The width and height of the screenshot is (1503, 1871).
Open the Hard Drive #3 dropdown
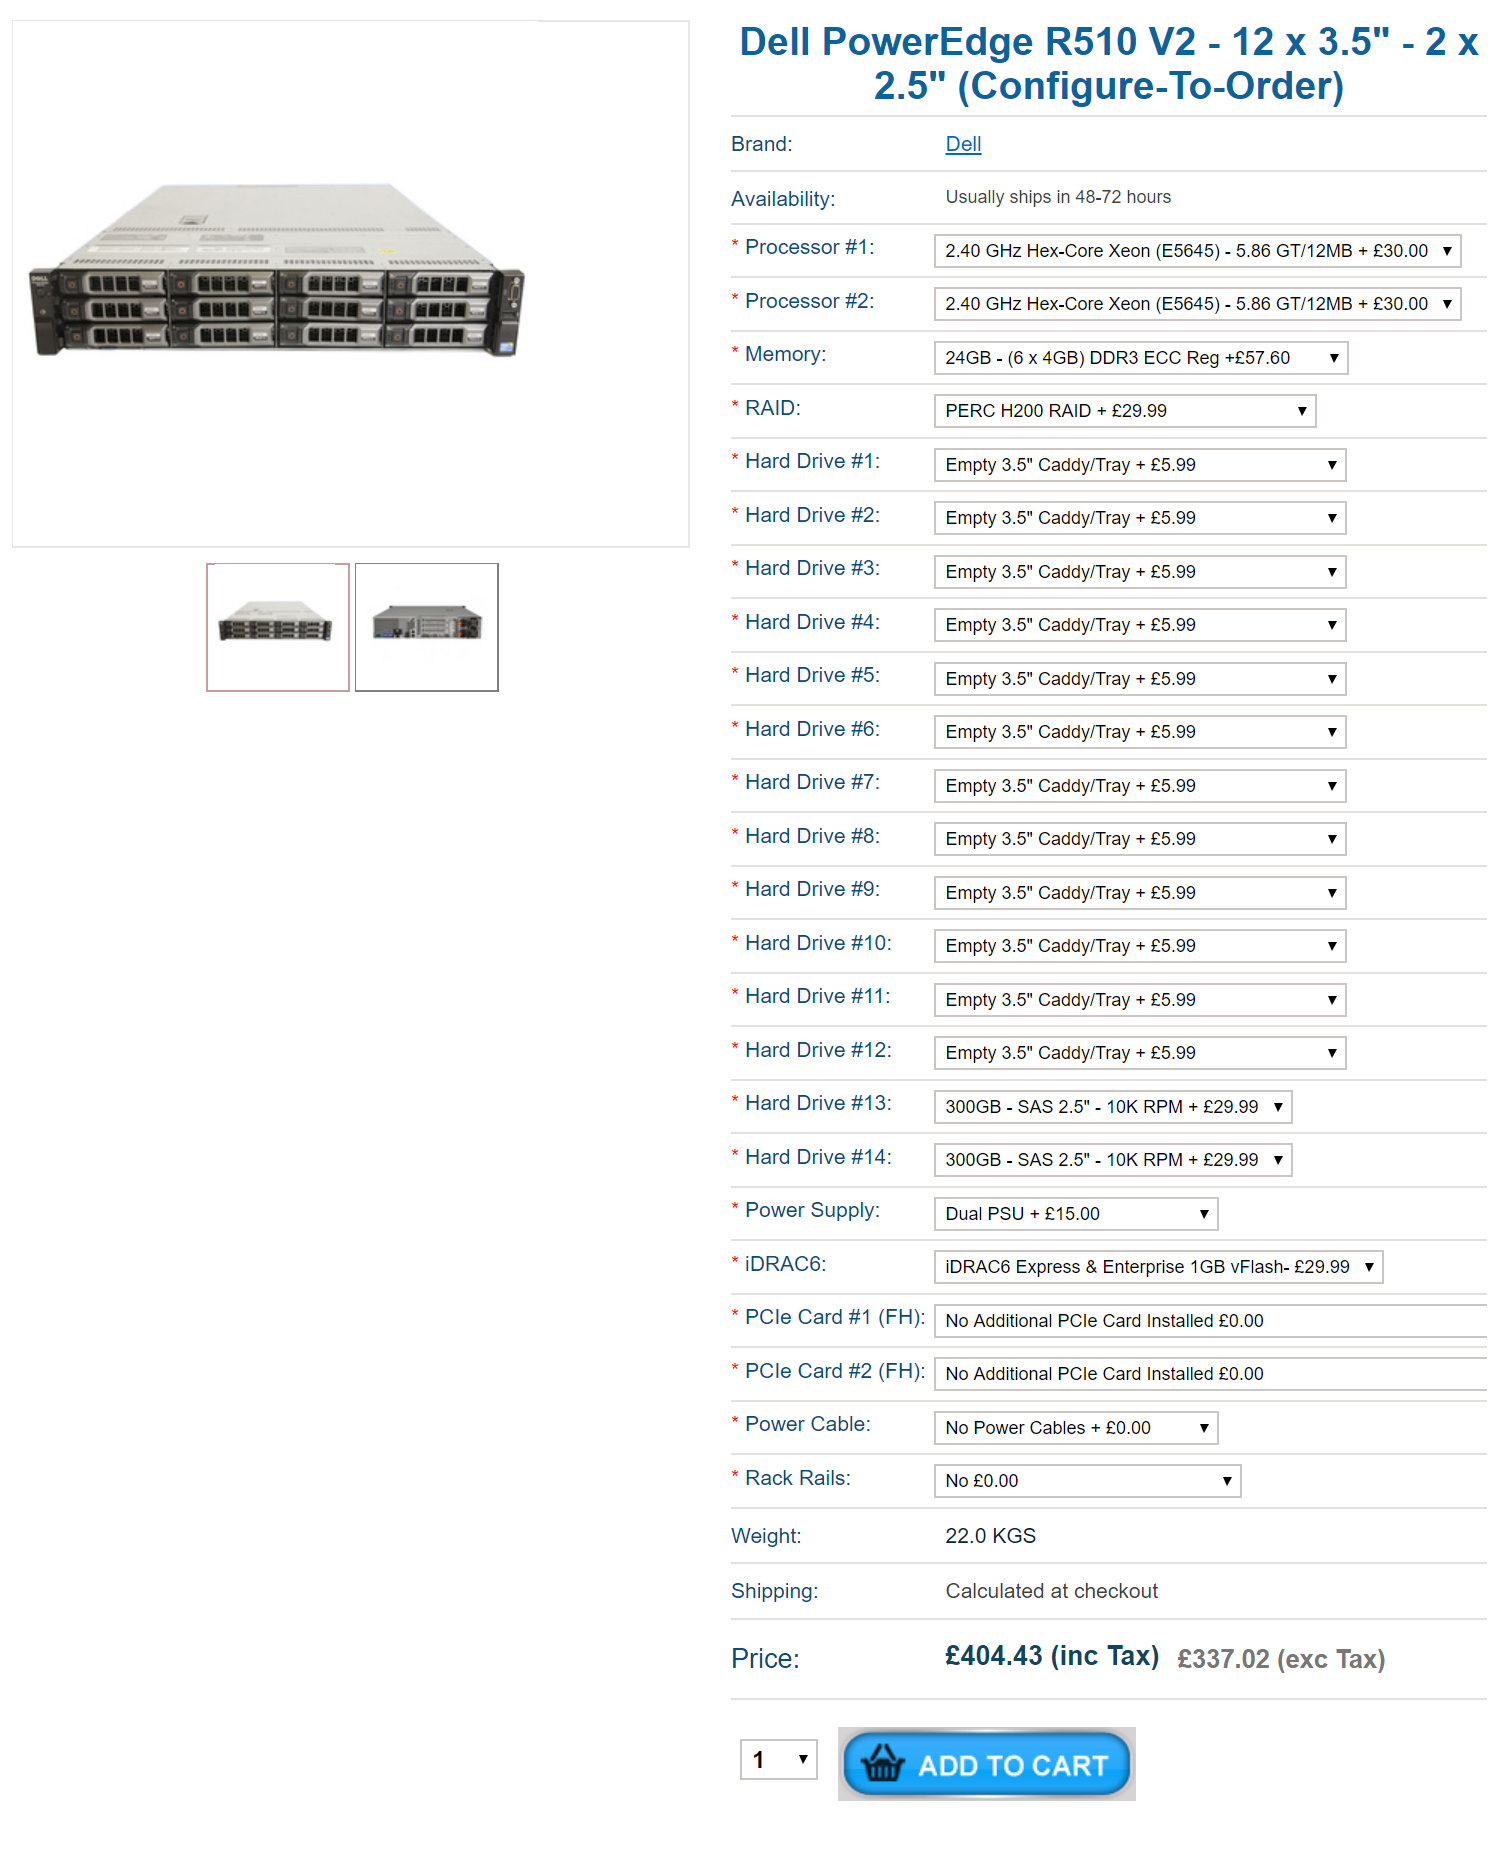(x=1140, y=572)
